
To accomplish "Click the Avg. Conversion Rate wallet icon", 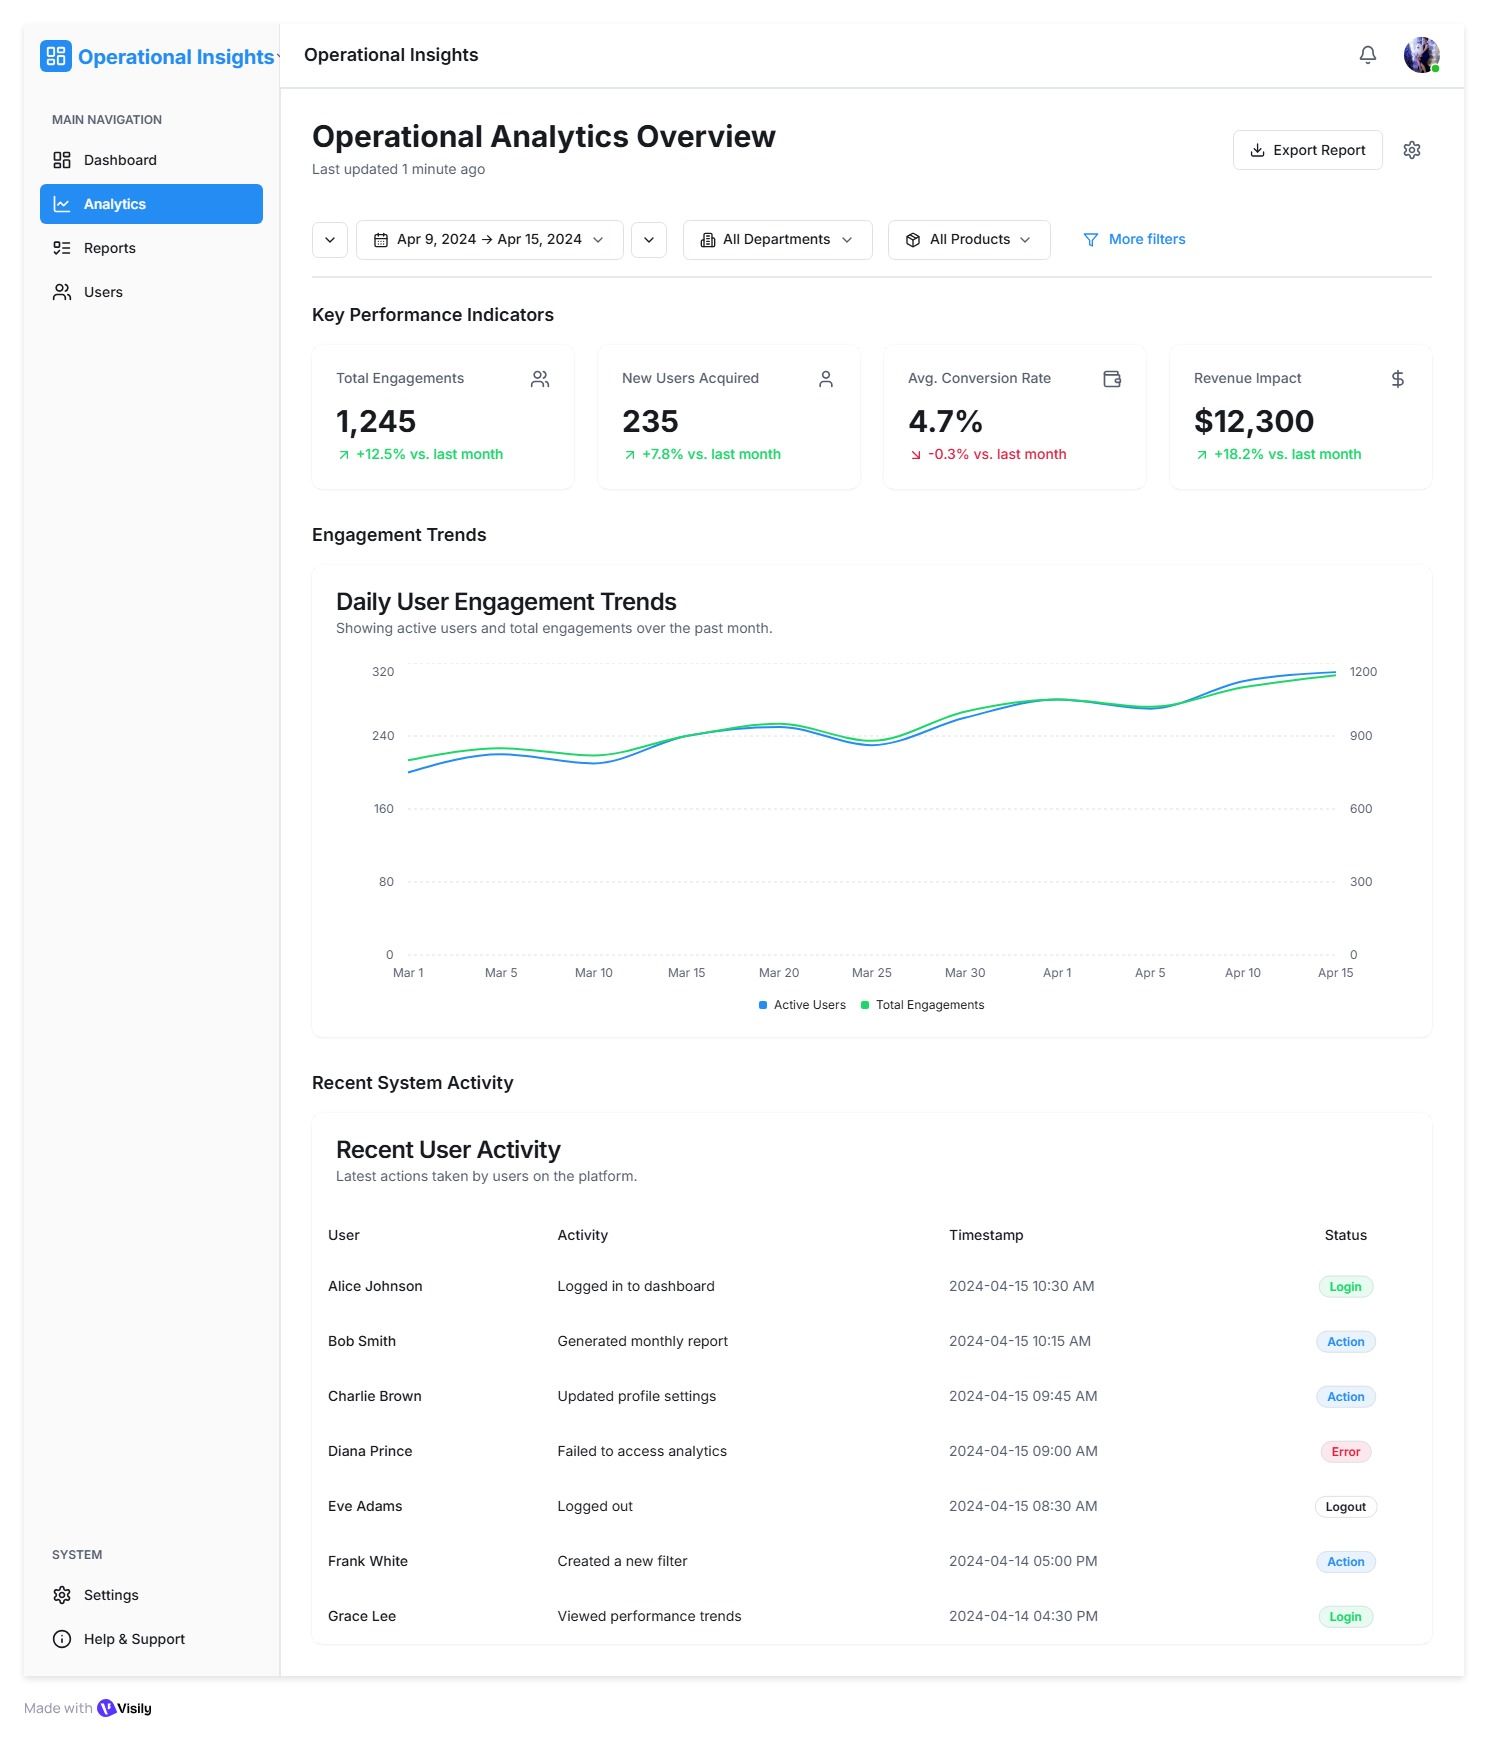I will (x=1111, y=379).
